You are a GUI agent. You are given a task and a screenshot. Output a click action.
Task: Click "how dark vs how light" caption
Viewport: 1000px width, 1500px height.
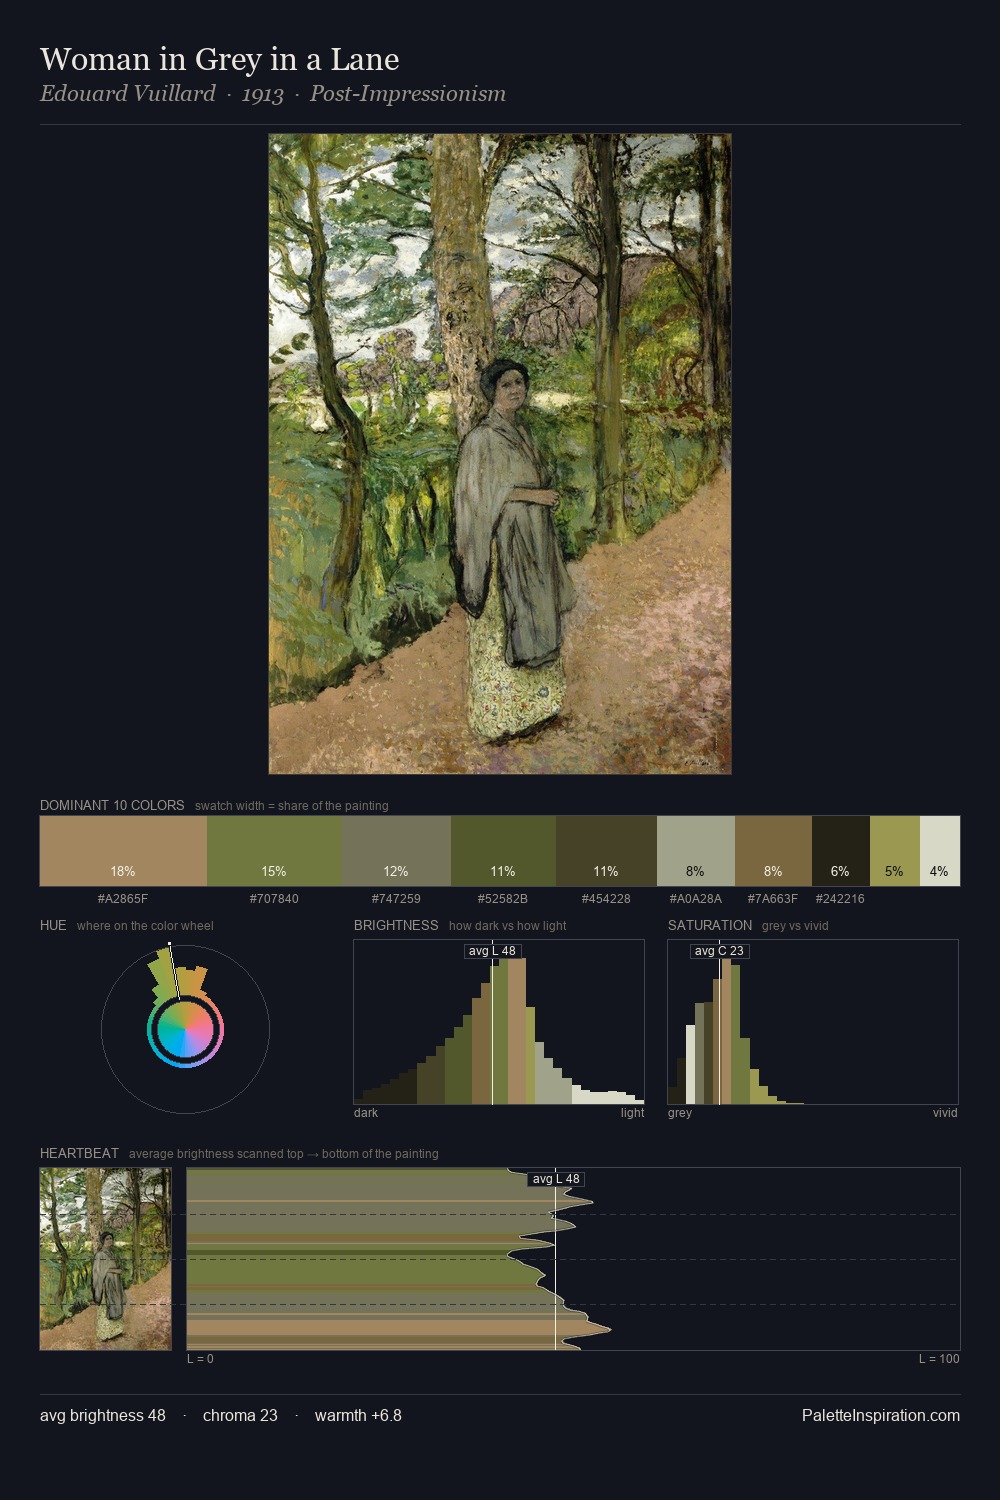click(507, 926)
